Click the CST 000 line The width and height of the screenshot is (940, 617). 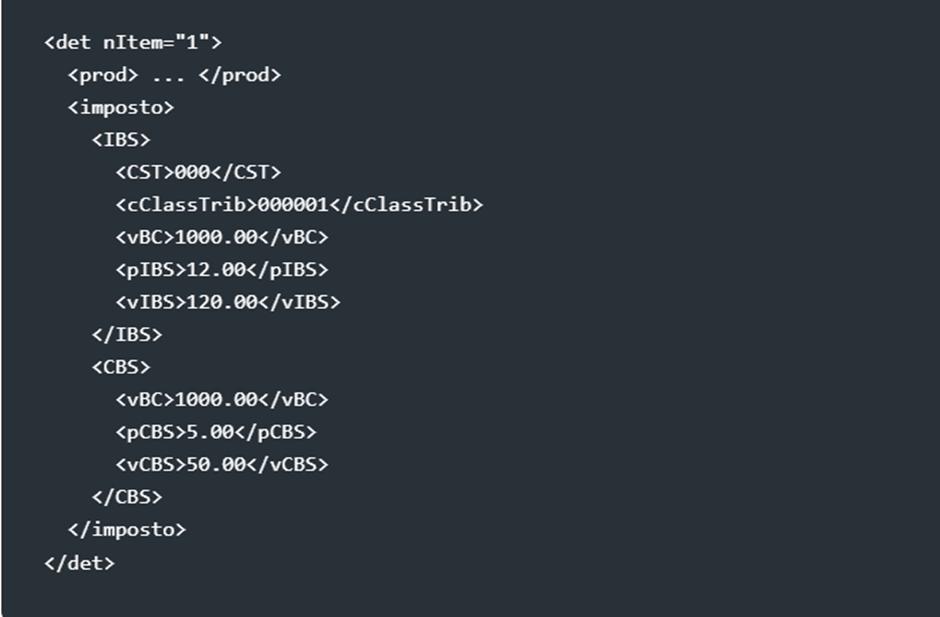198,172
